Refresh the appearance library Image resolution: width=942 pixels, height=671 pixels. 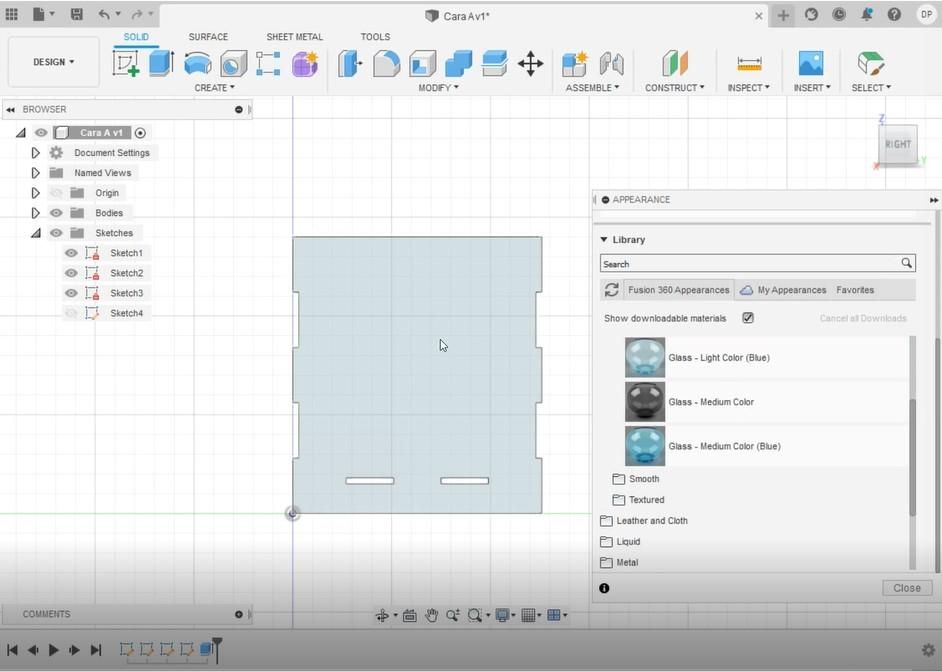pos(612,290)
